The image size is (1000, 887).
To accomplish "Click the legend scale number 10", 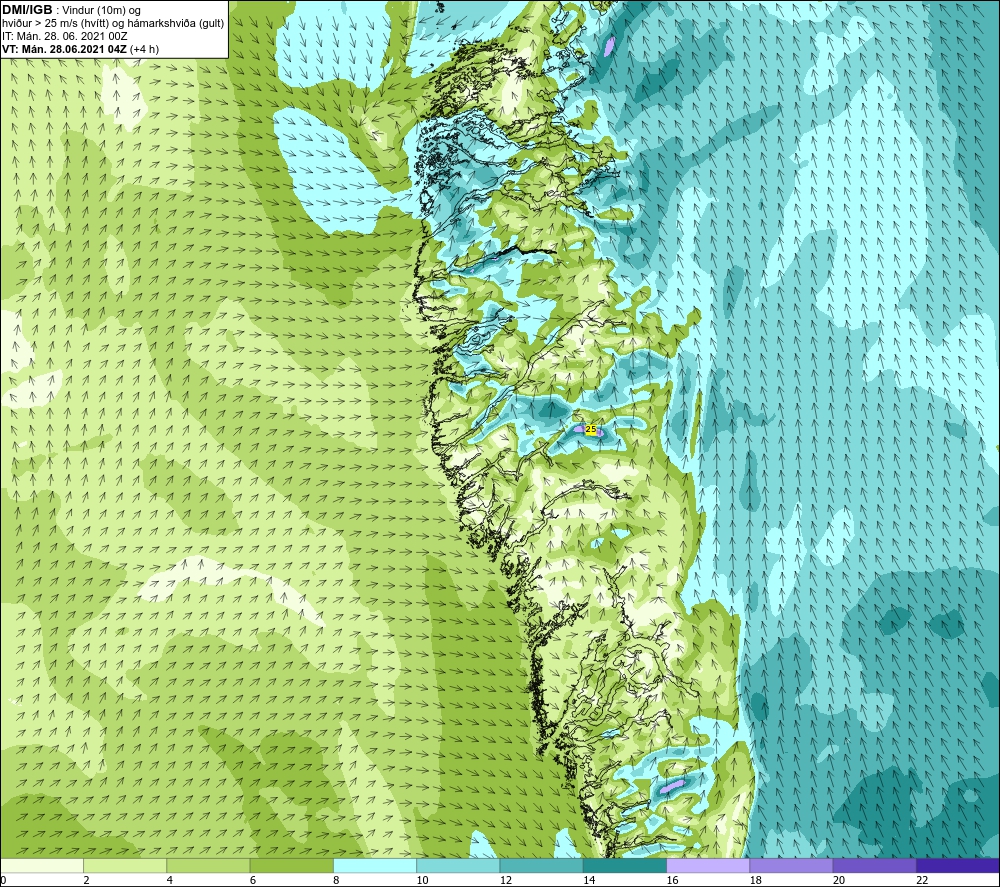I will tap(422, 880).
